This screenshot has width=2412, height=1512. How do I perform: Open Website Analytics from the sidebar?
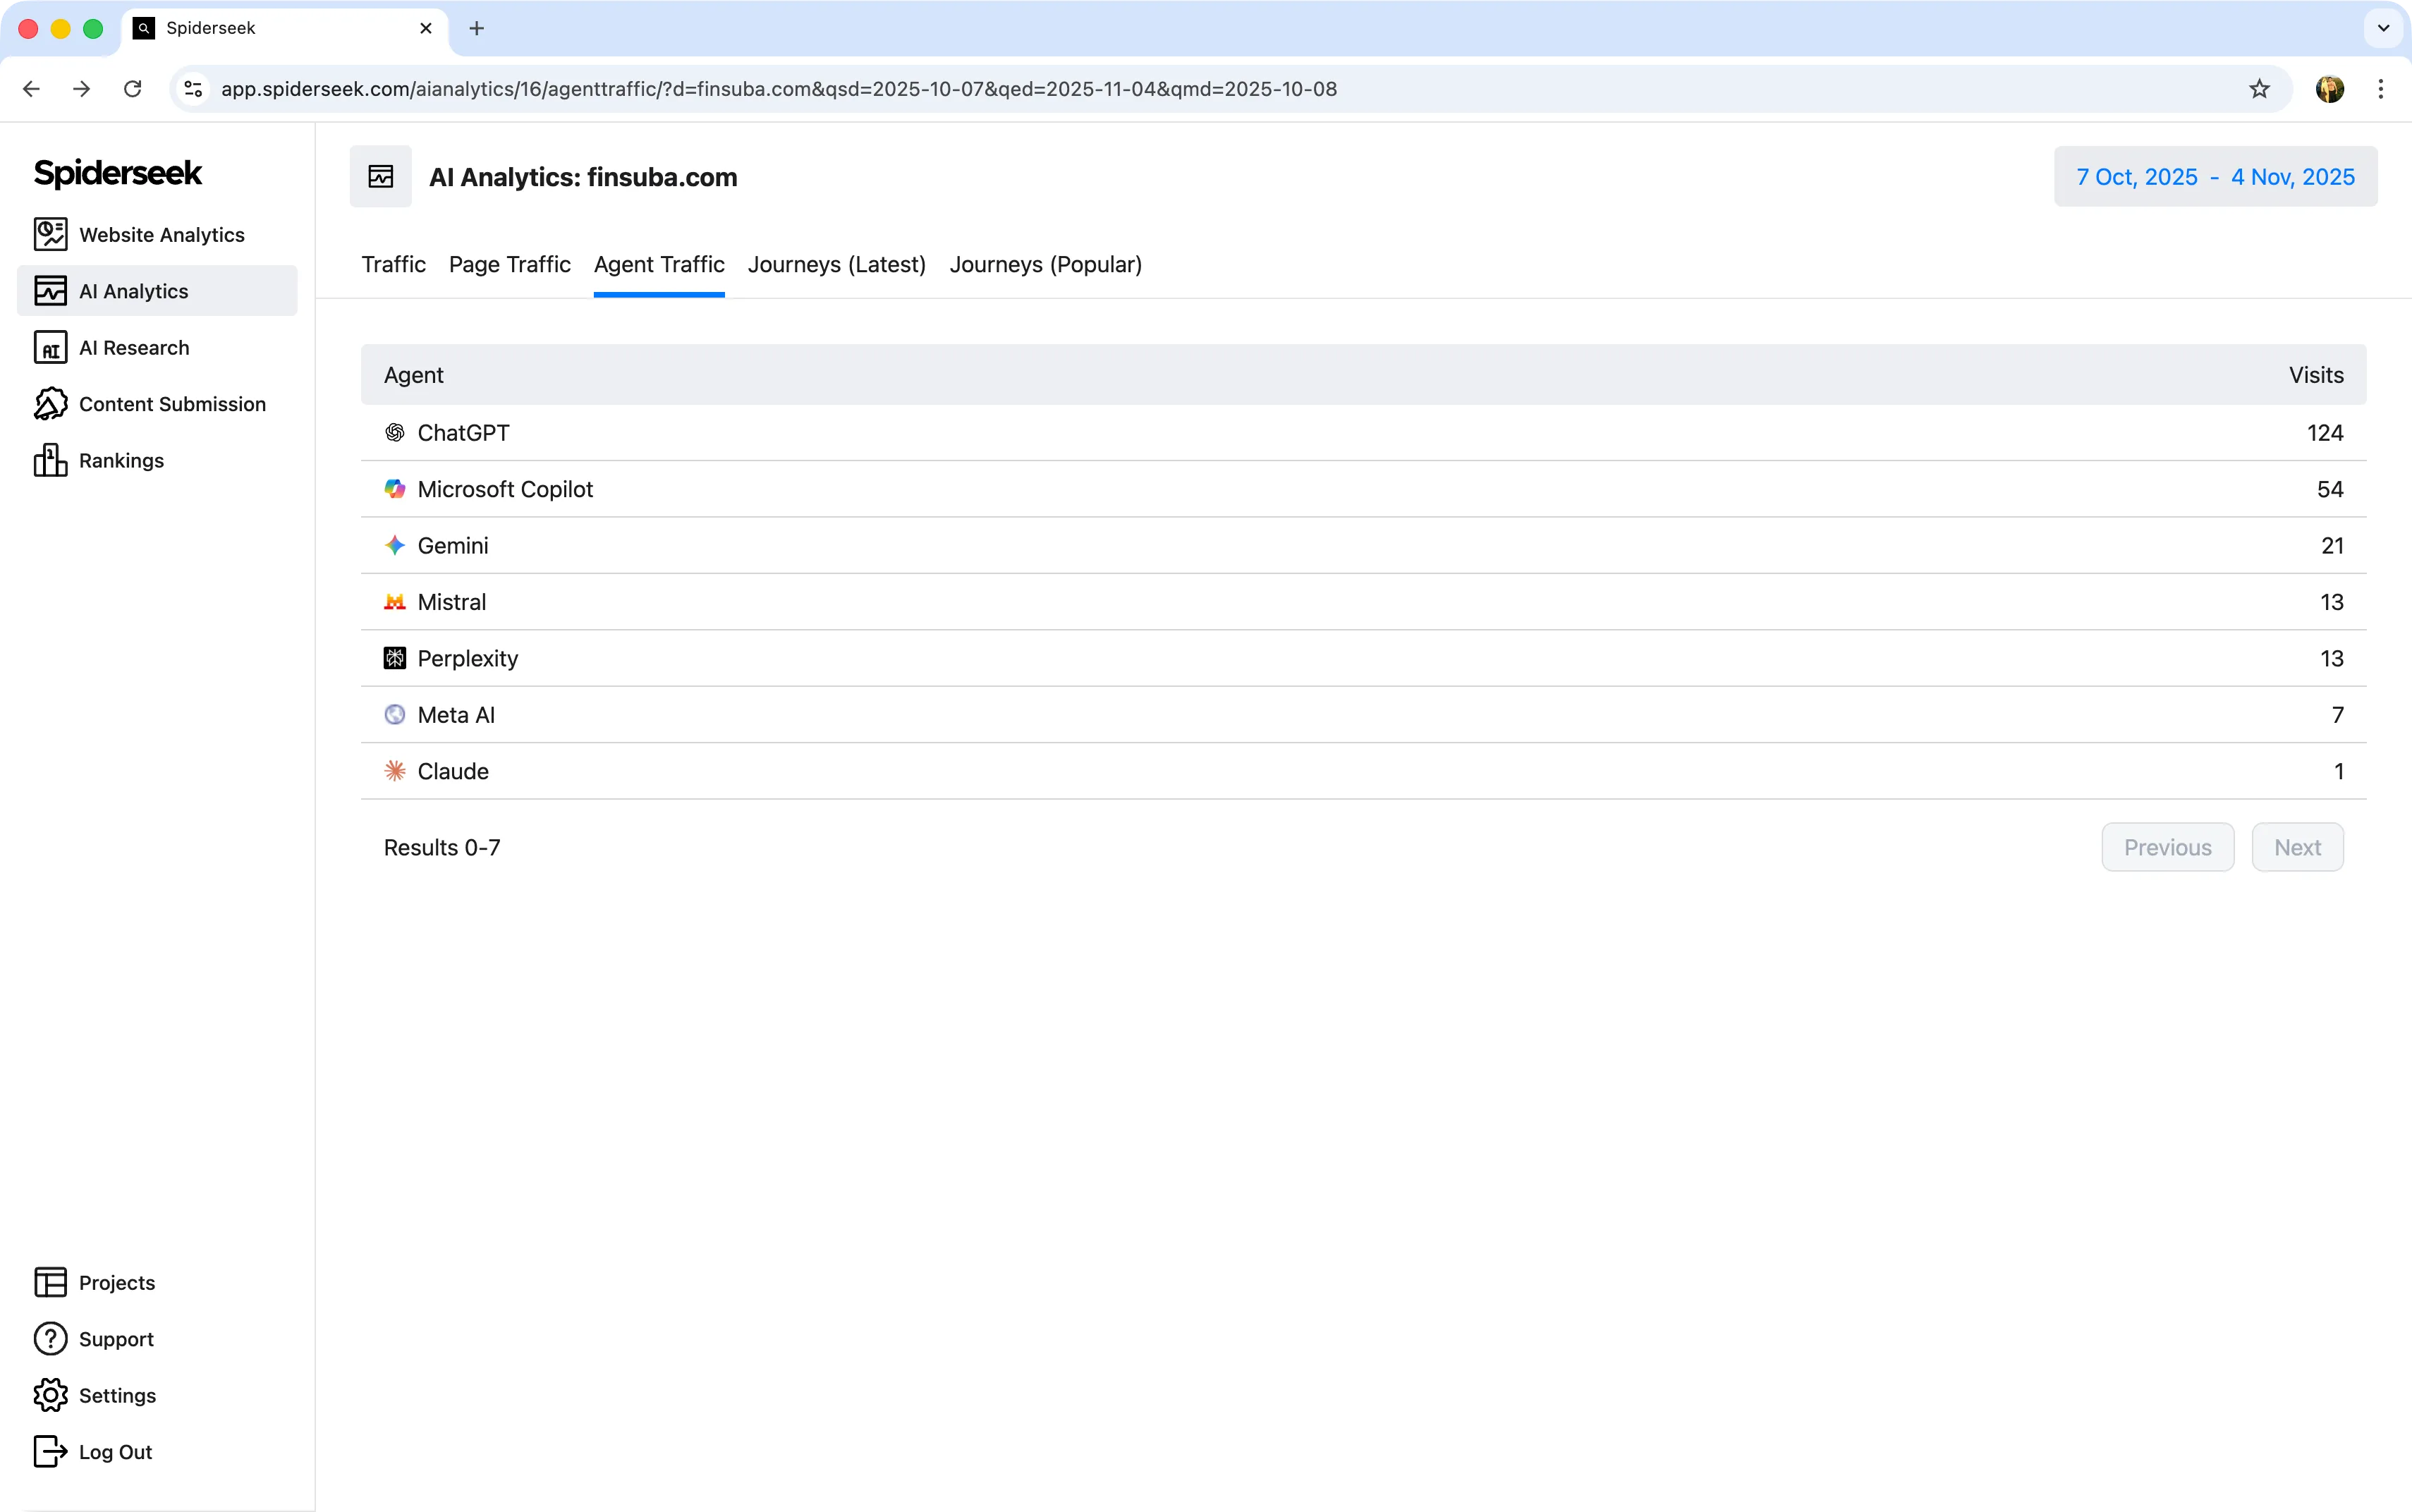[160, 234]
